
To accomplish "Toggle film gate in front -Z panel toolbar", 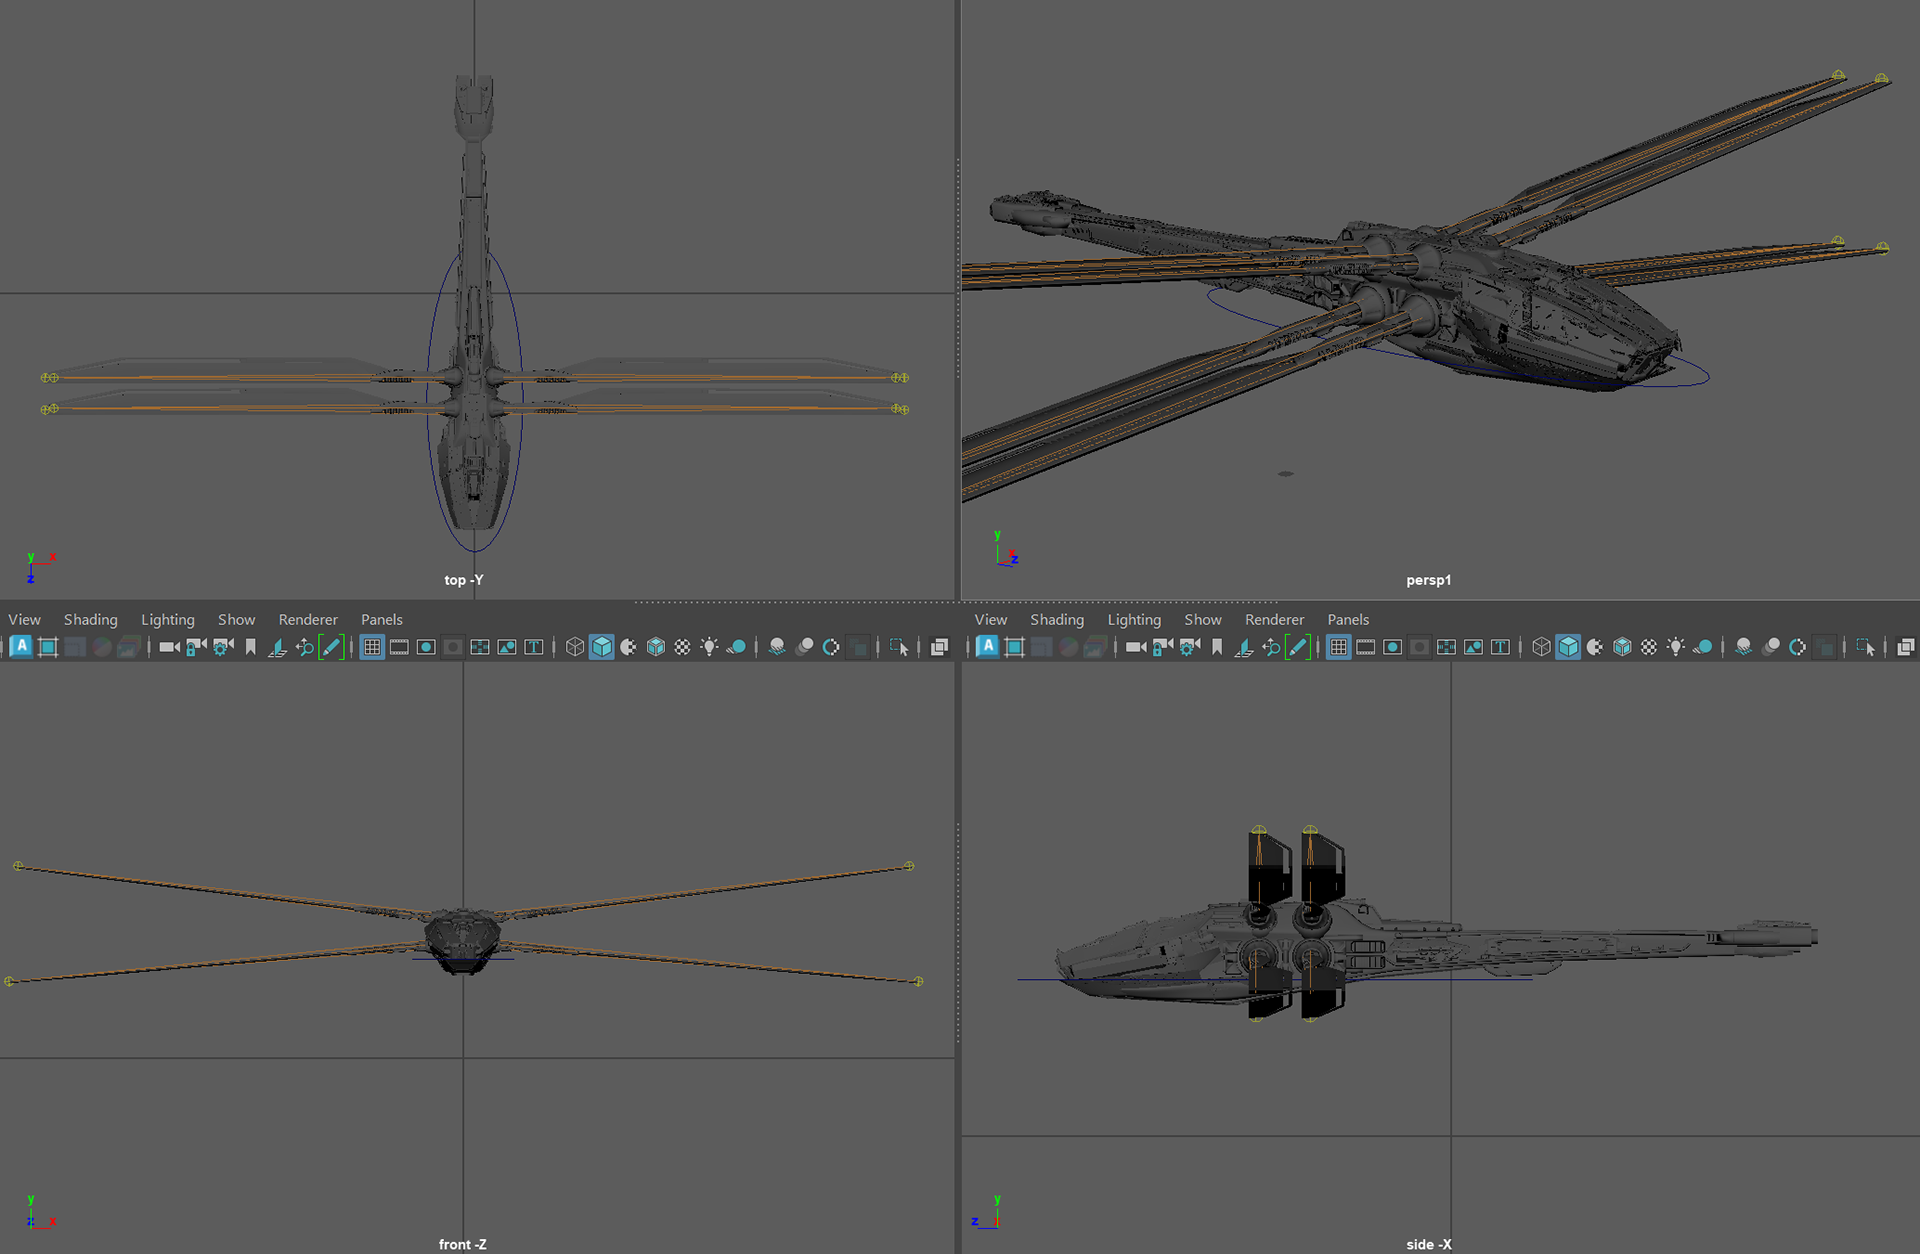I will point(399,647).
